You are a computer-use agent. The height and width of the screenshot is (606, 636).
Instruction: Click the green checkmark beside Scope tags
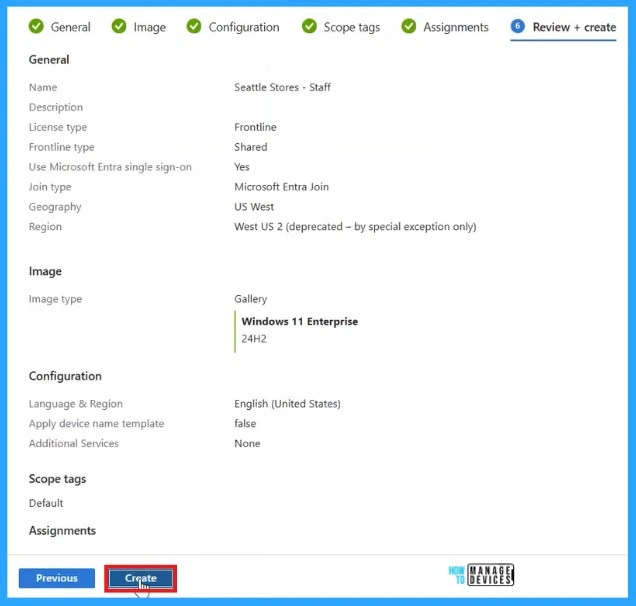[x=309, y=26]
